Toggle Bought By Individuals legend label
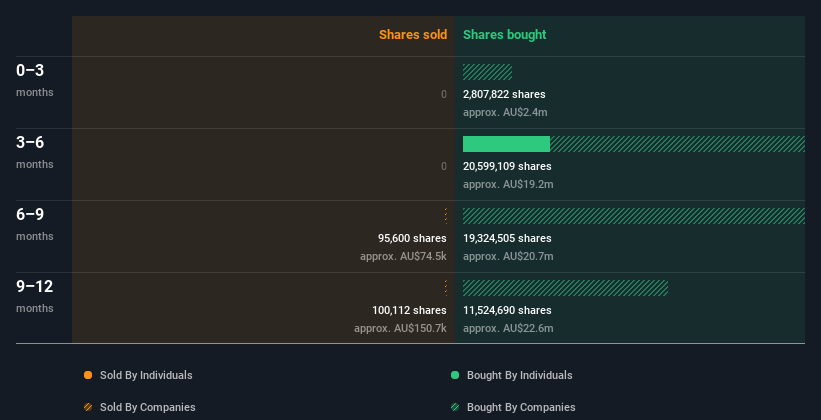Viewport: 821px width, 420px height. [x=519, y=375]
